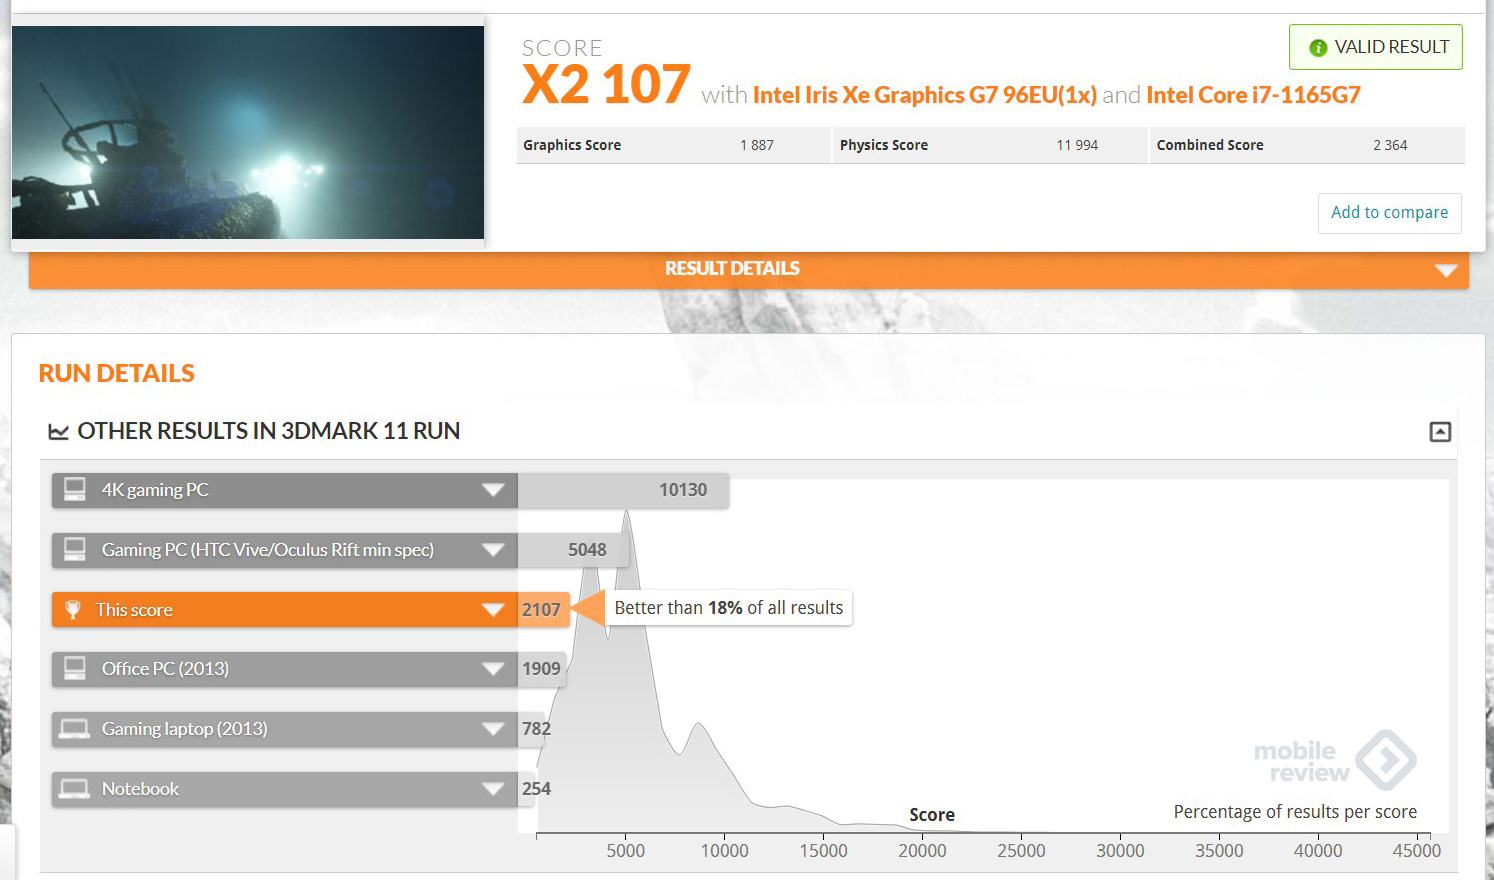Click the 20000 axis label on chart
Viewport: 1494px width, 880px height.
[922, 851]
